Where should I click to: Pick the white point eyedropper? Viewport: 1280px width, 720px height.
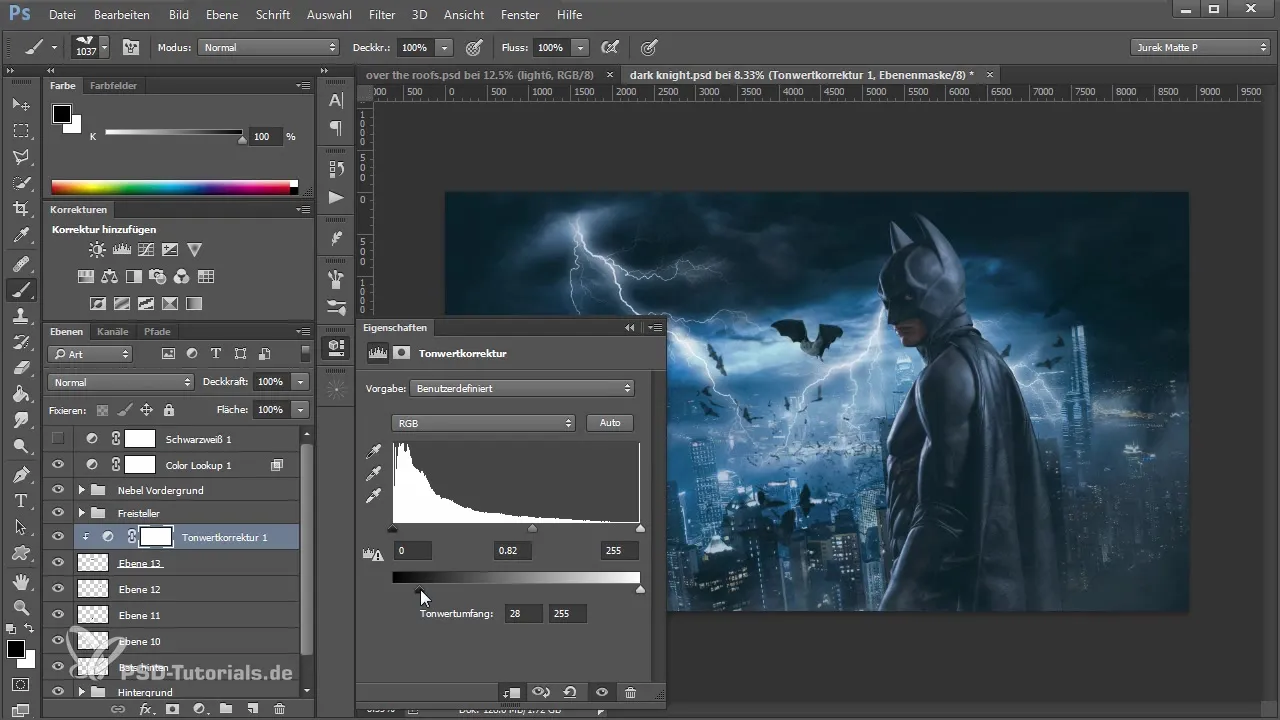[375, 496]
